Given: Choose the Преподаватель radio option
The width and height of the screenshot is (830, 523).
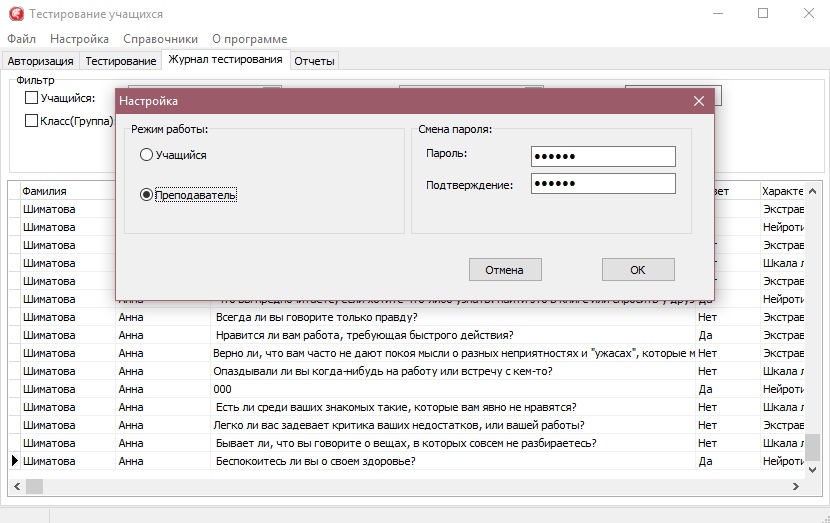Looking at the screenshot, I should [147, 195].
